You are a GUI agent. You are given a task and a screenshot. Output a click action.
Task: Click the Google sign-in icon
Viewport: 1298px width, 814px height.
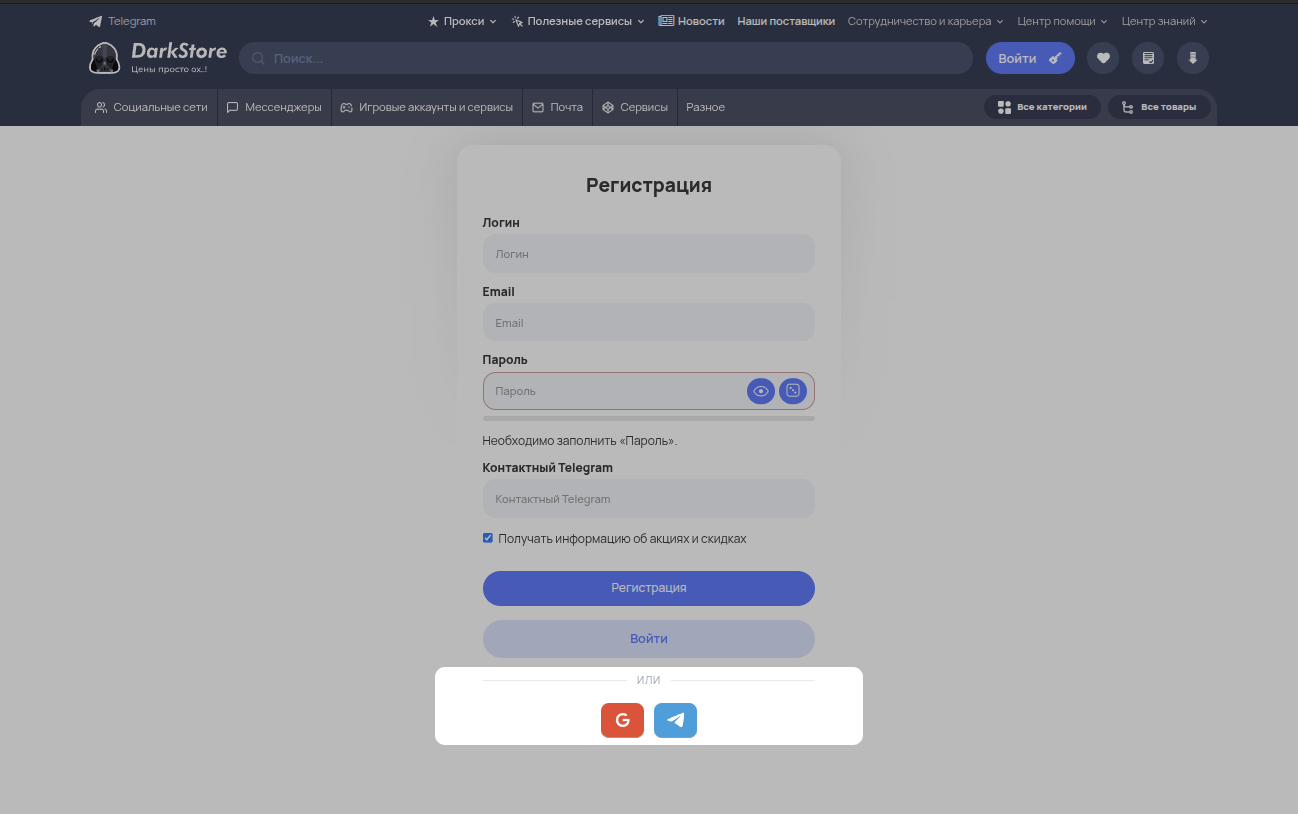click(622, 720)
